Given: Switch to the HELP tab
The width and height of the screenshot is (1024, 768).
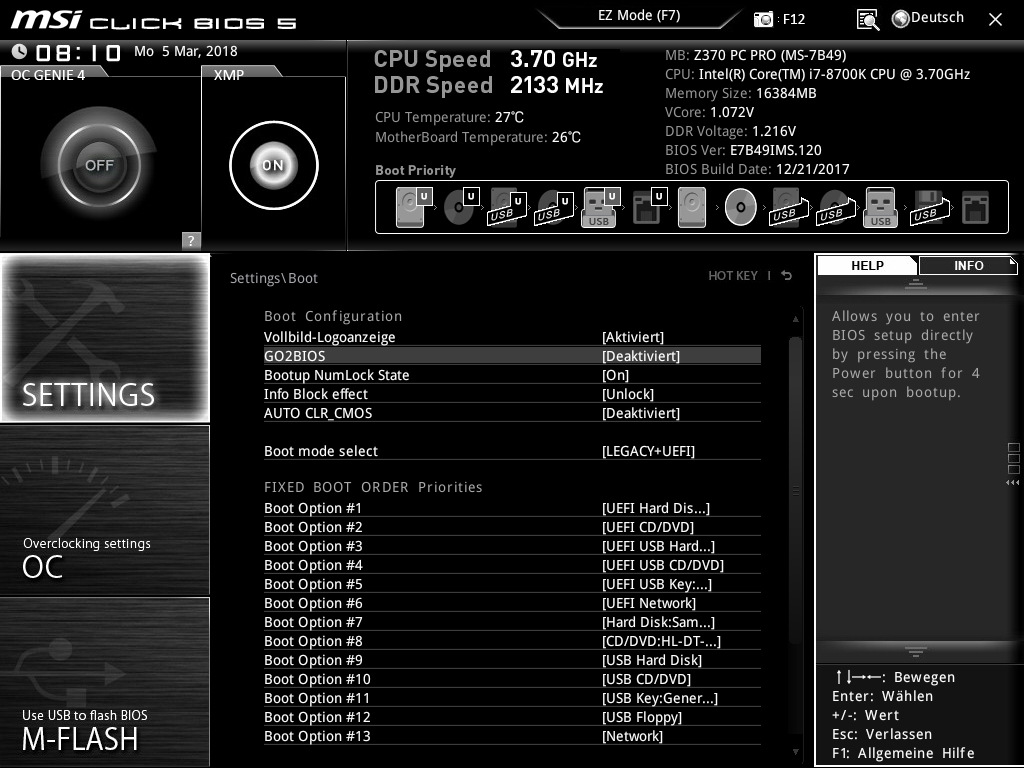Looking at the screenshot, I should pos(867,266).
